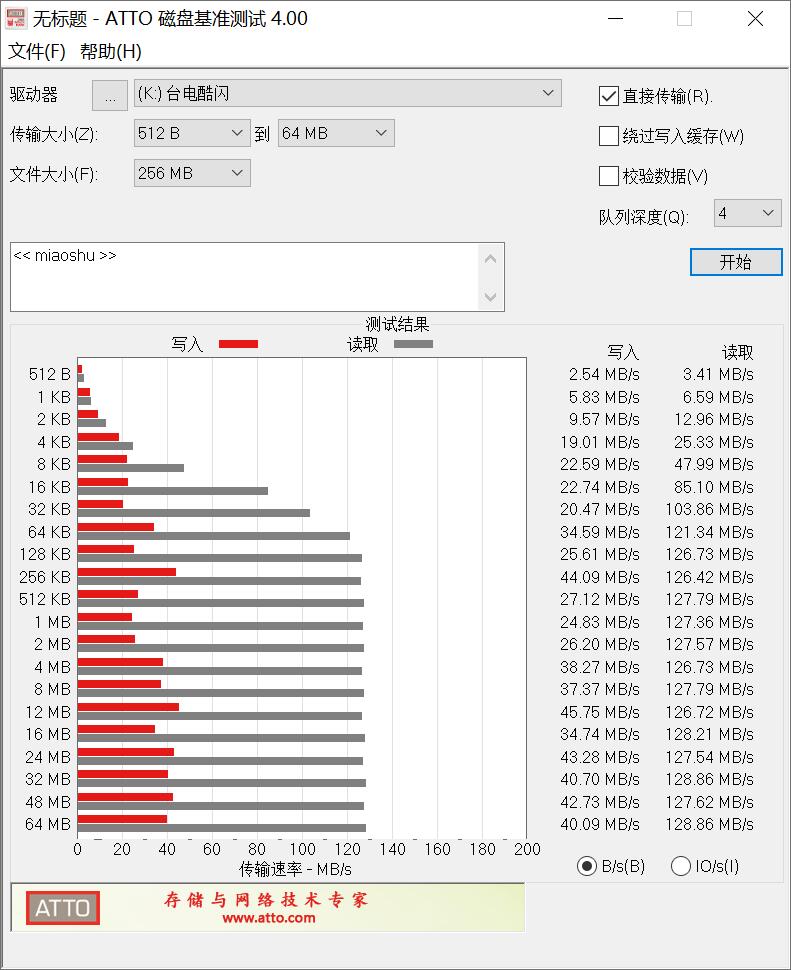Click the 传输速率 - MB/s axis label

pyautogui.click(x=296, y=869)
